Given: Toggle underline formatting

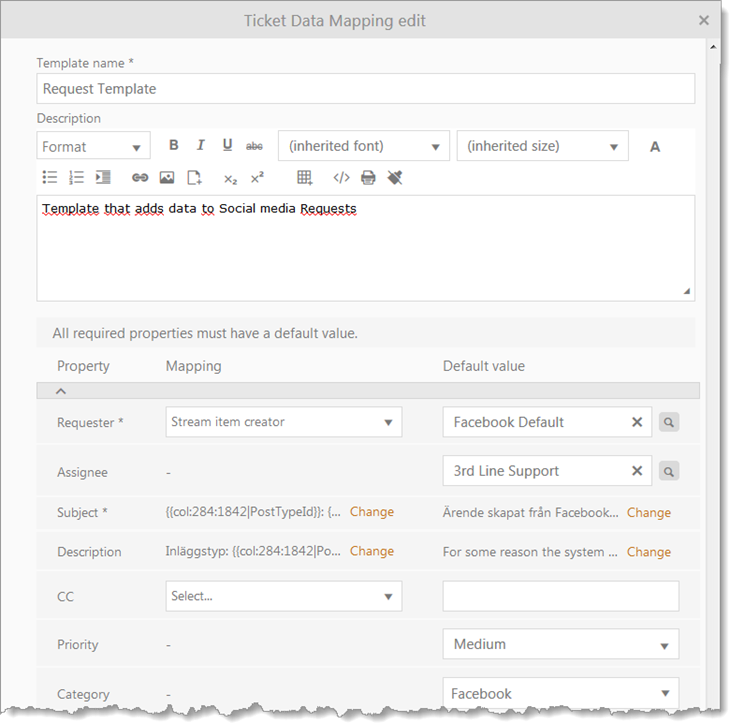Looking at the screenshot, I should point(228,146).
